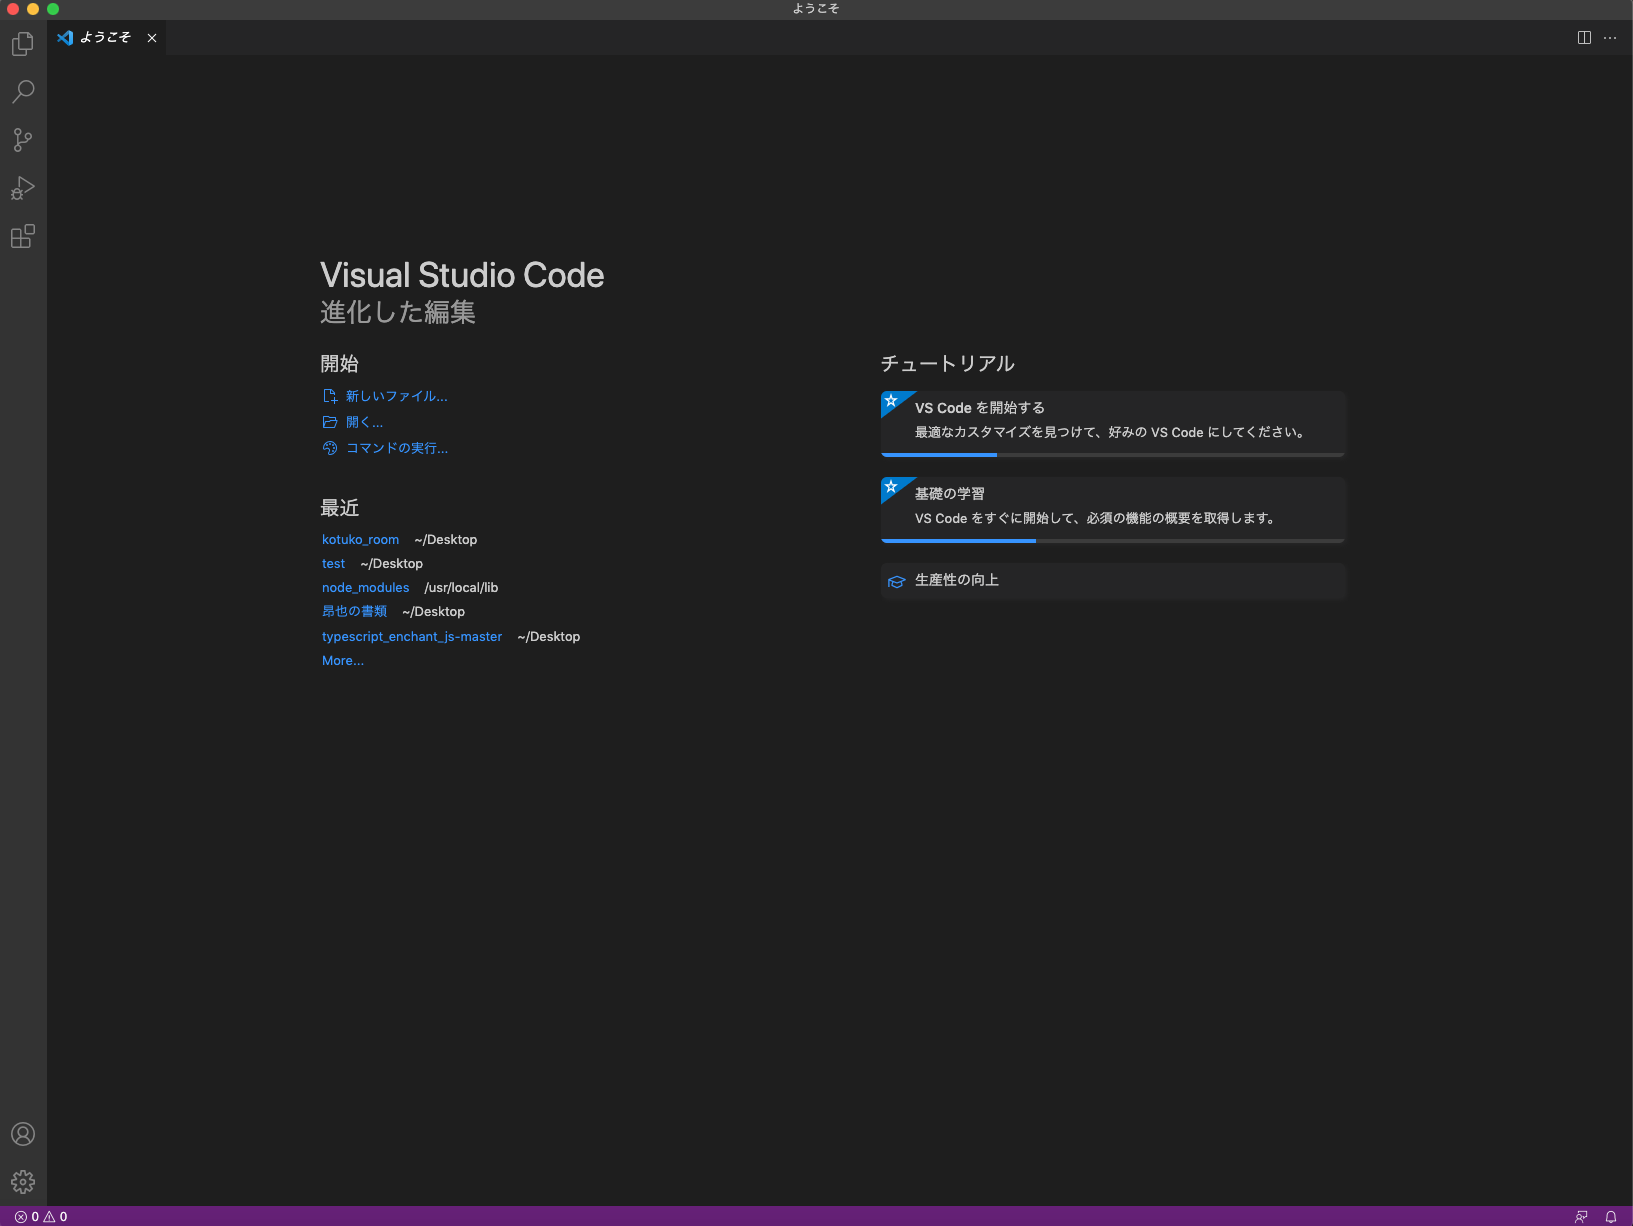
Task: Click the 最近 section heading
Action: 340,508
